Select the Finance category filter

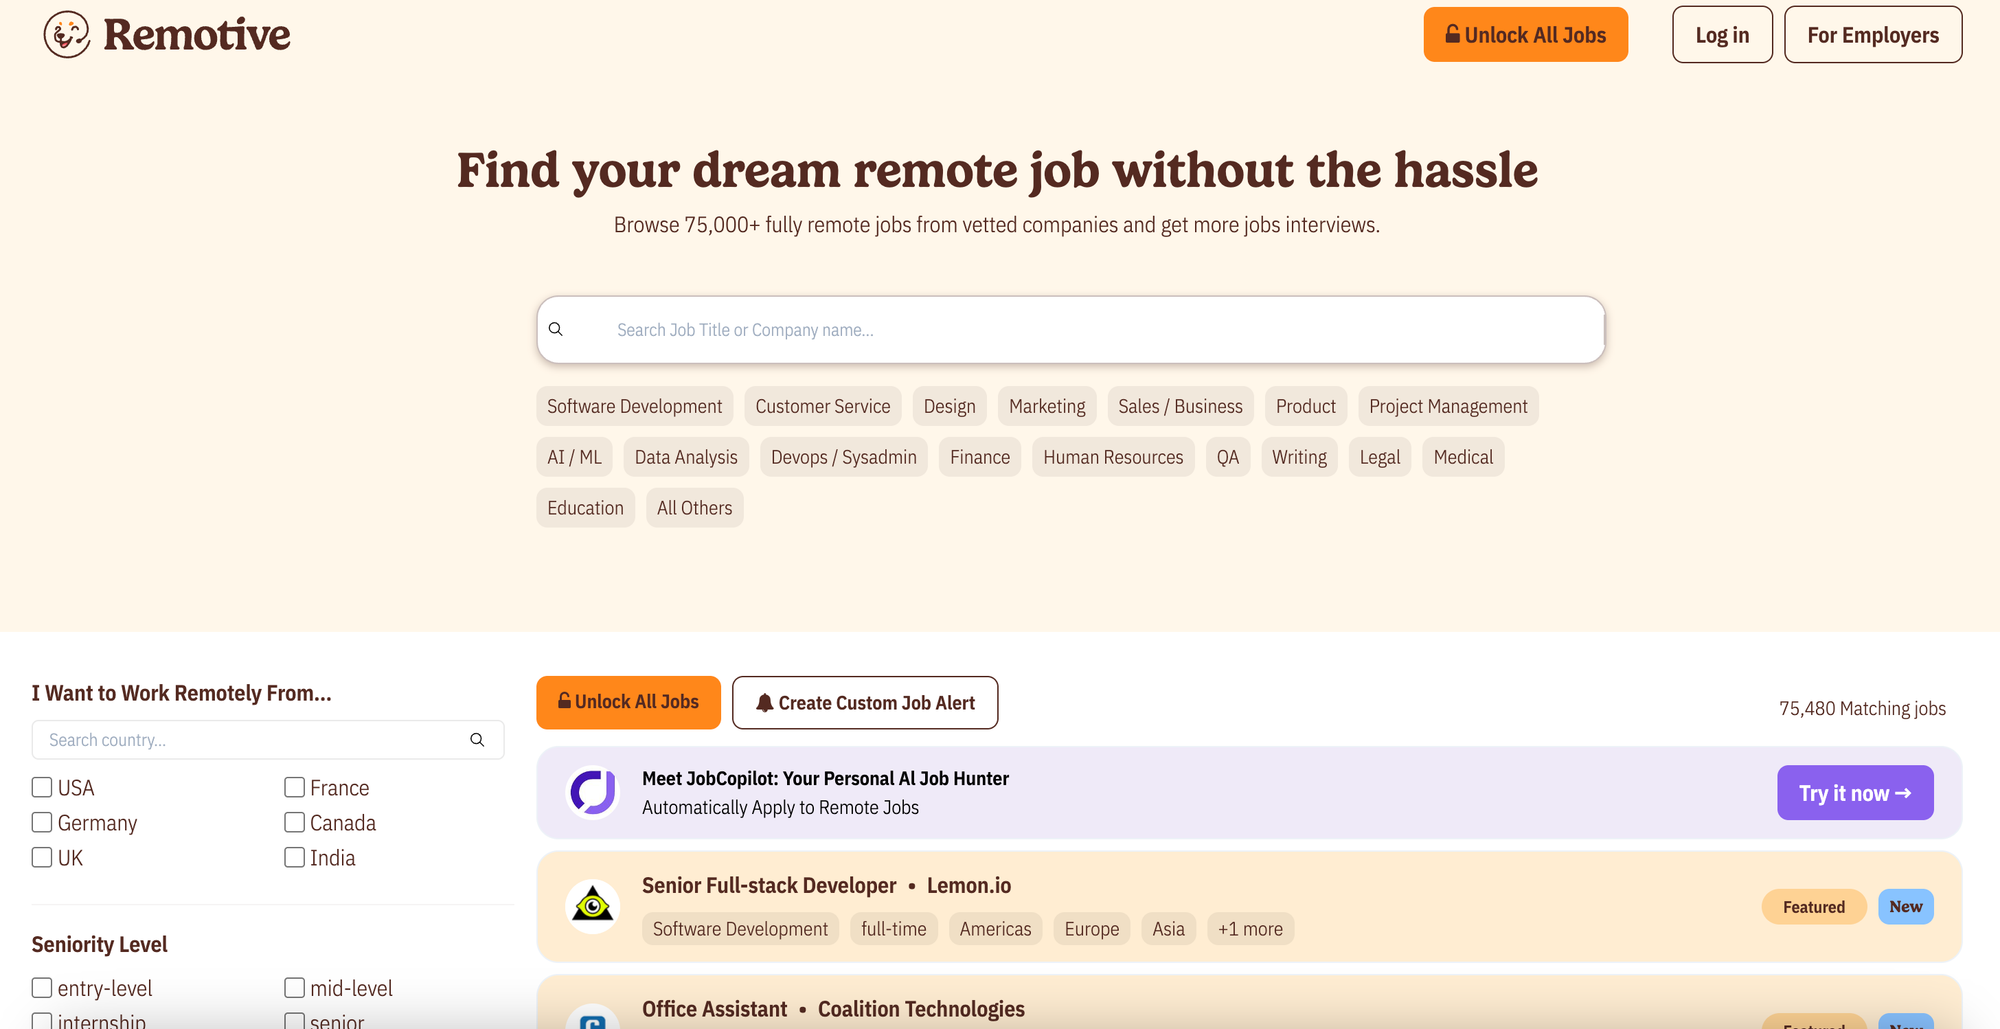pyautogui.click(x=979, y=457)
